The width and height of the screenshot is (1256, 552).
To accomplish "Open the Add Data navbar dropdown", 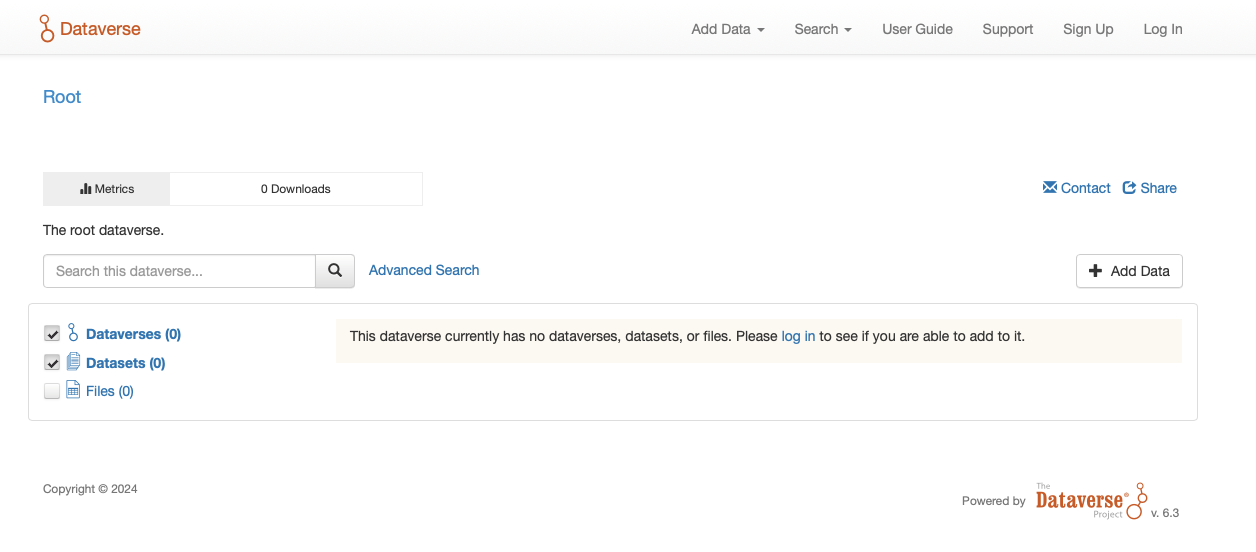I will 727,29.
